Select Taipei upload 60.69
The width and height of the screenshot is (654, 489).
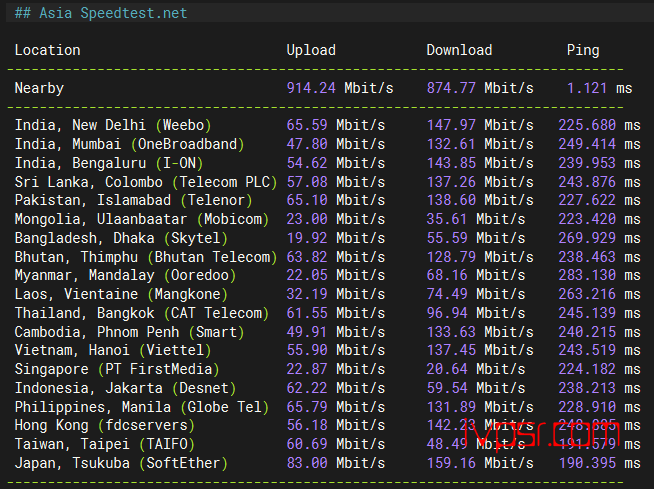(x=307, y=444)
